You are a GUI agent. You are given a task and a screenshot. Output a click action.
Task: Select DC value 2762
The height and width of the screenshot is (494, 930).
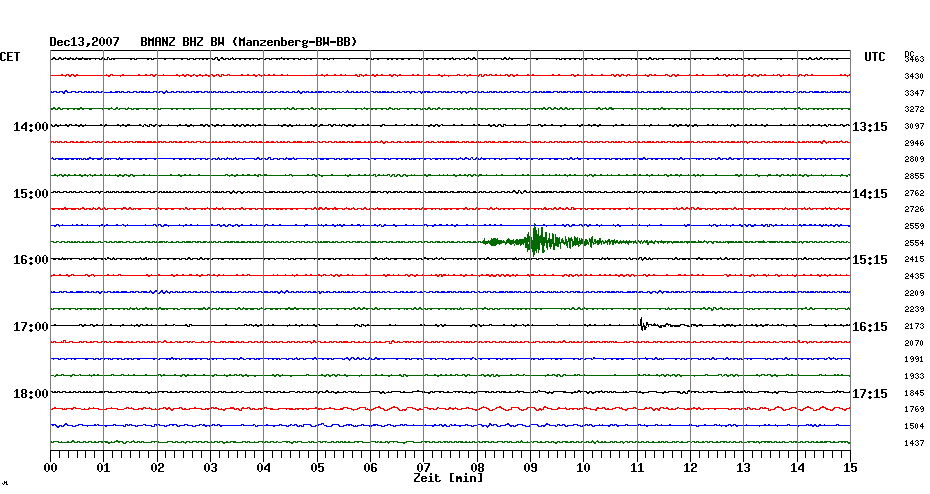point(914,193)
